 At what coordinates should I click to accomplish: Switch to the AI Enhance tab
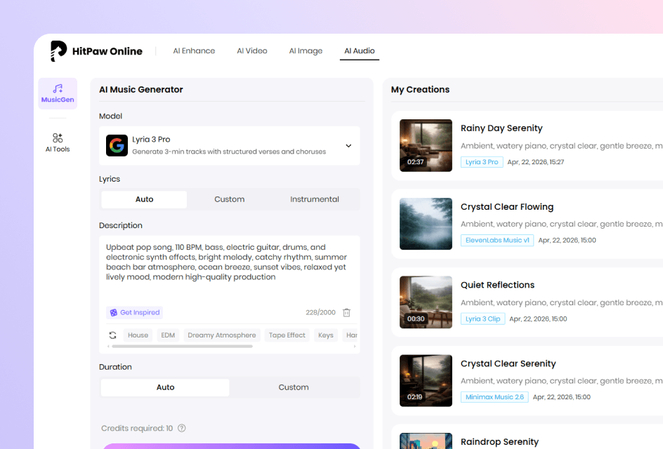point(194,51)
